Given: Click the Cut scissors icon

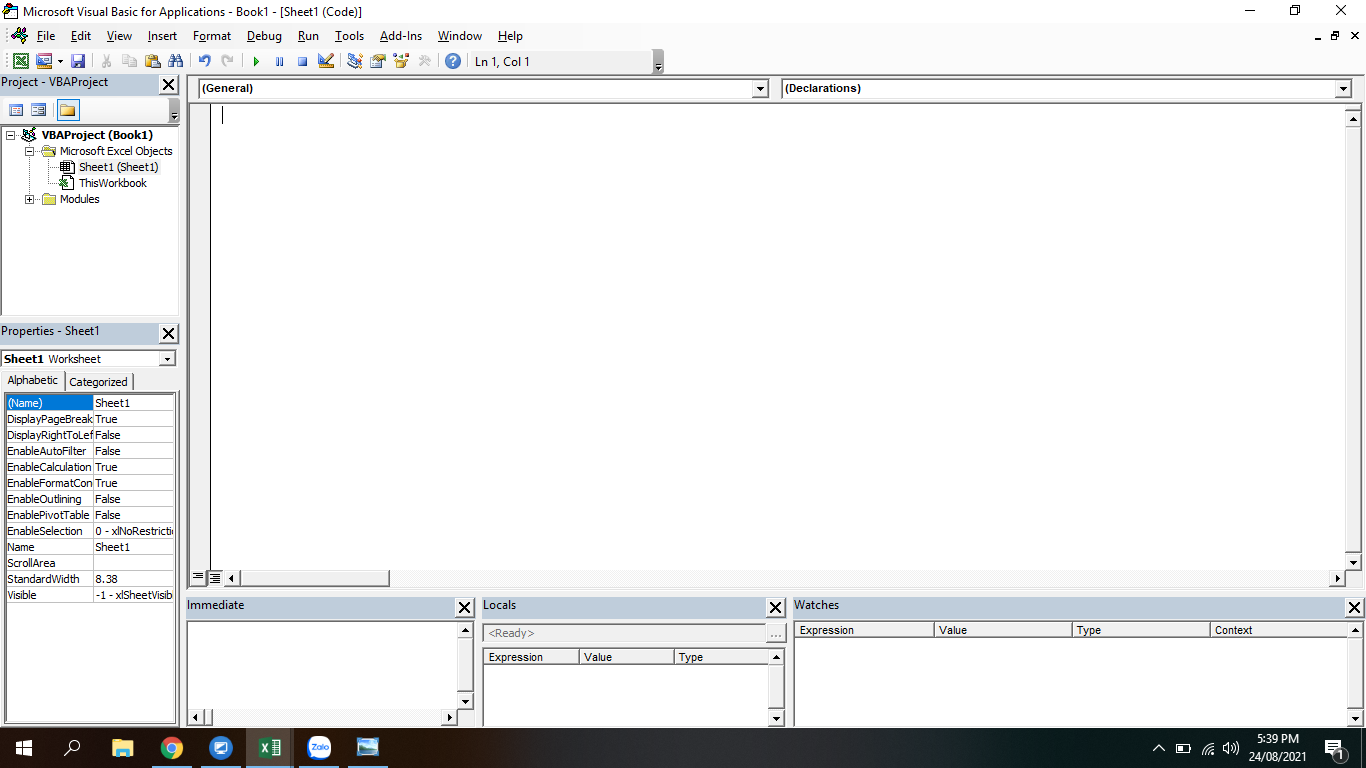Looking at the screenshot, I should tap(106, 61).
